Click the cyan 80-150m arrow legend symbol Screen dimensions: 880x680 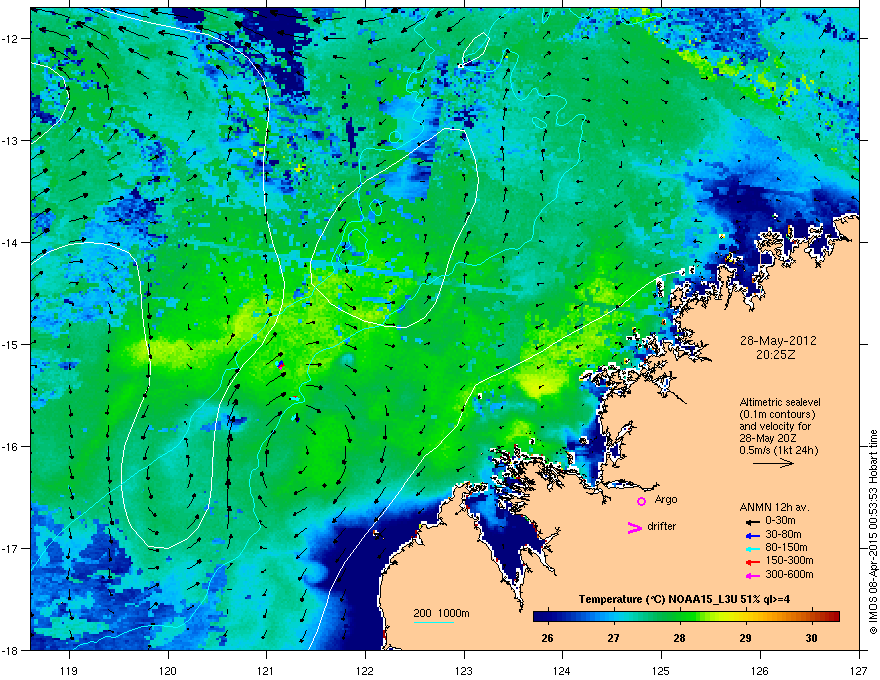tap(753, 548)
